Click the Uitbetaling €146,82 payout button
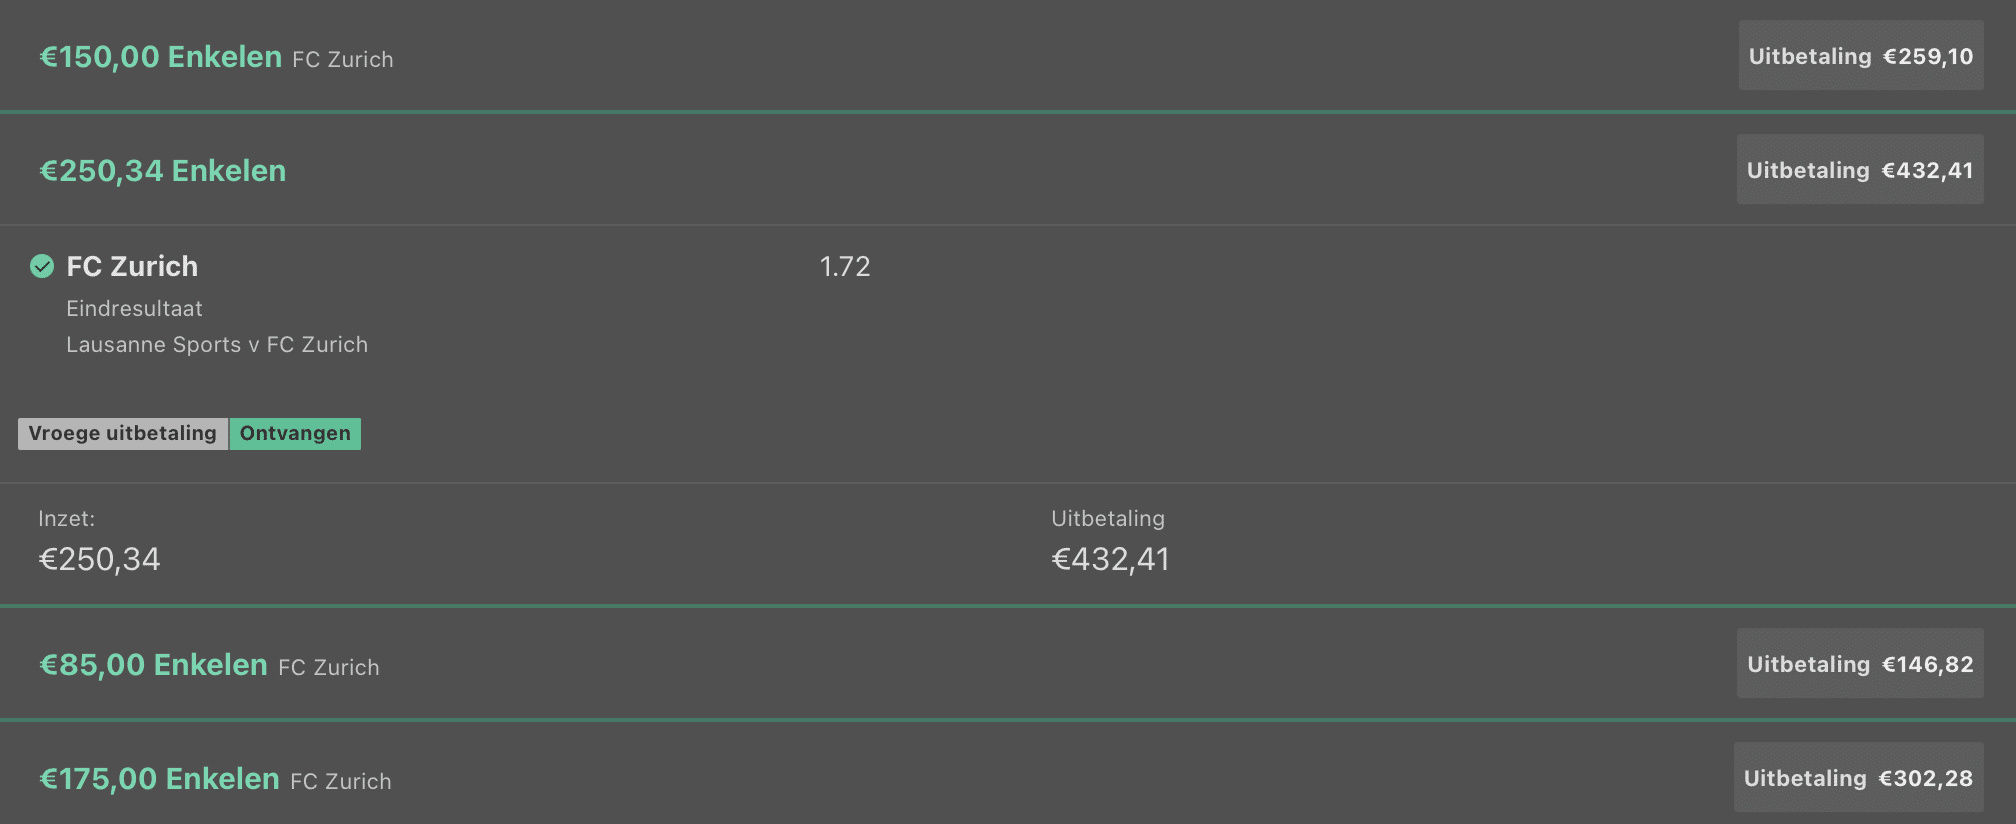 pyautogui.click(x=1860, y=663)
